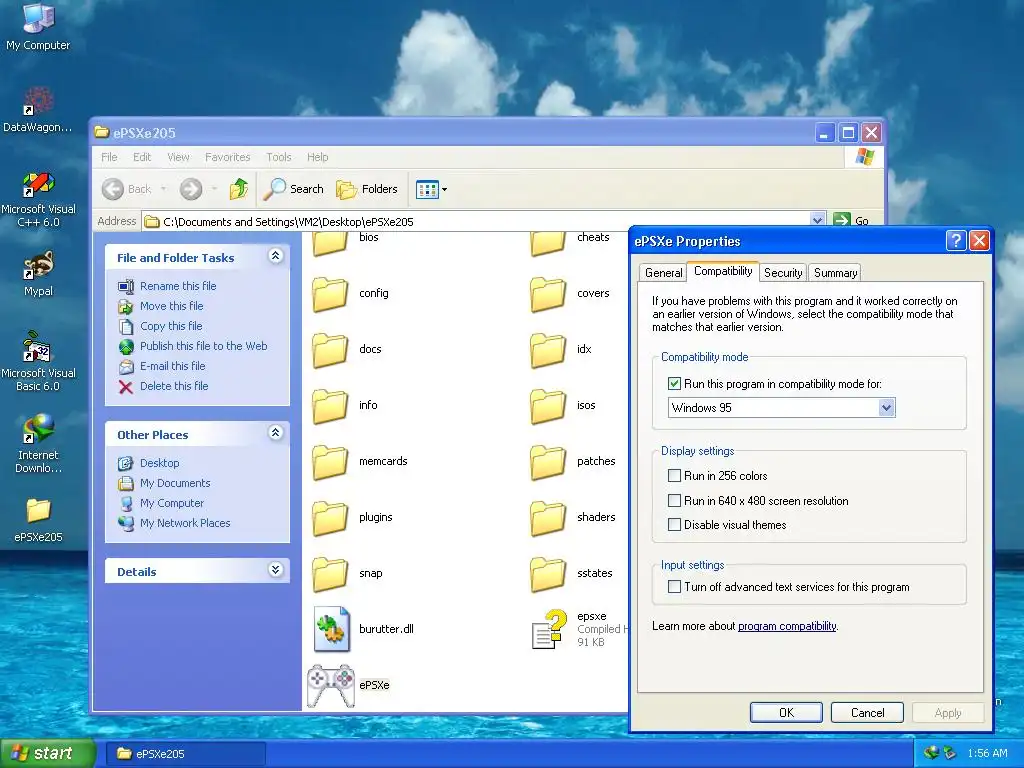Collapse the File and Folder Tasks panel
Image resolution: width=1024 pixels, height=768 pixels.
(276, 256)
